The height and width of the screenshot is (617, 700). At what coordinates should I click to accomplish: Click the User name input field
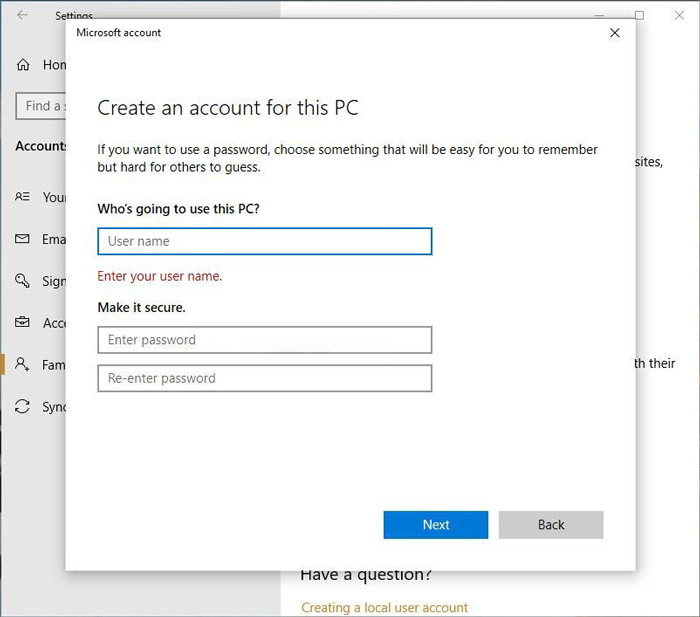click(265, 242)
